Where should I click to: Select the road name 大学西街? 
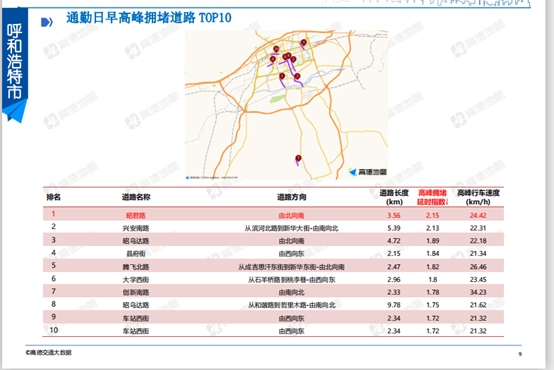[136, 280]
